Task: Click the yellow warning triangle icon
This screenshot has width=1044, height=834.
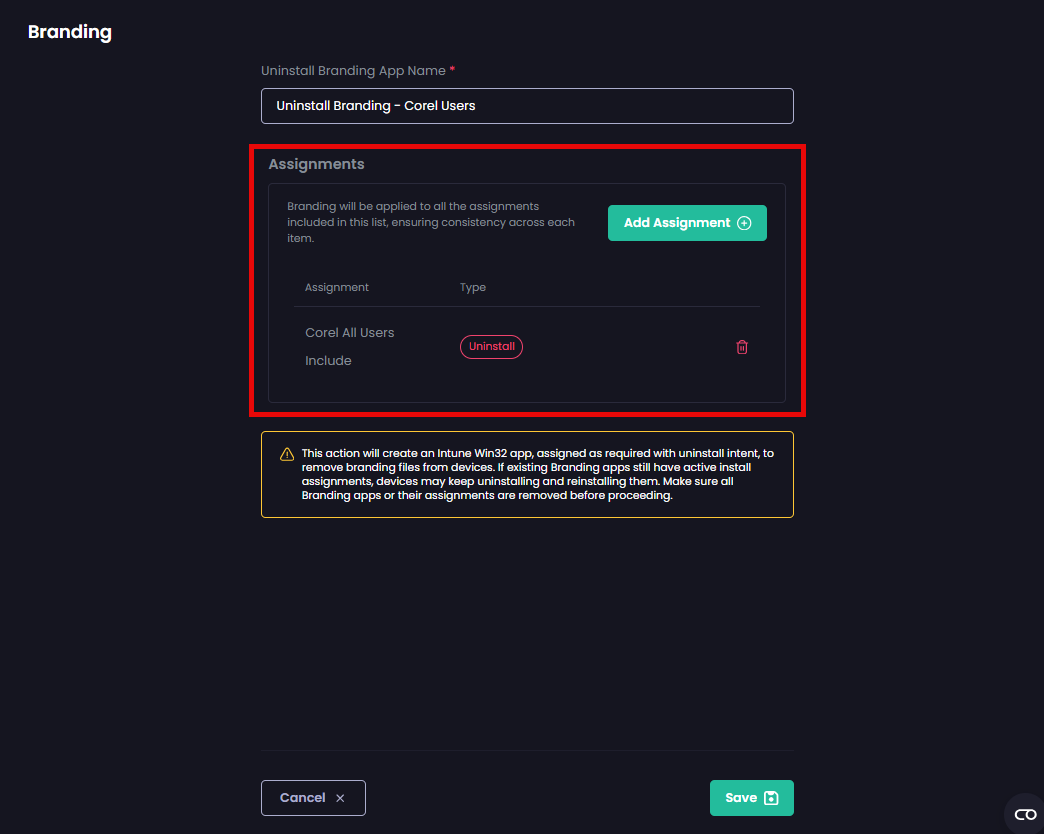Action: click(287, 454)
